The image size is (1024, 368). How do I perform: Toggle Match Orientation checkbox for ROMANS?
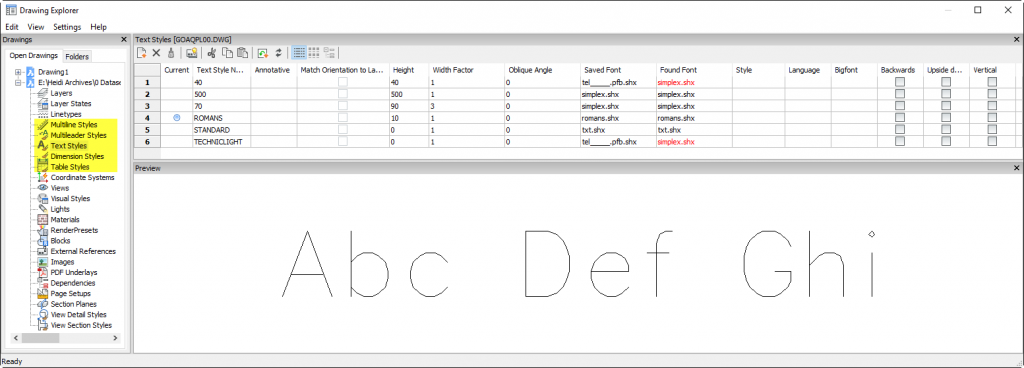(x=342, y=117)
